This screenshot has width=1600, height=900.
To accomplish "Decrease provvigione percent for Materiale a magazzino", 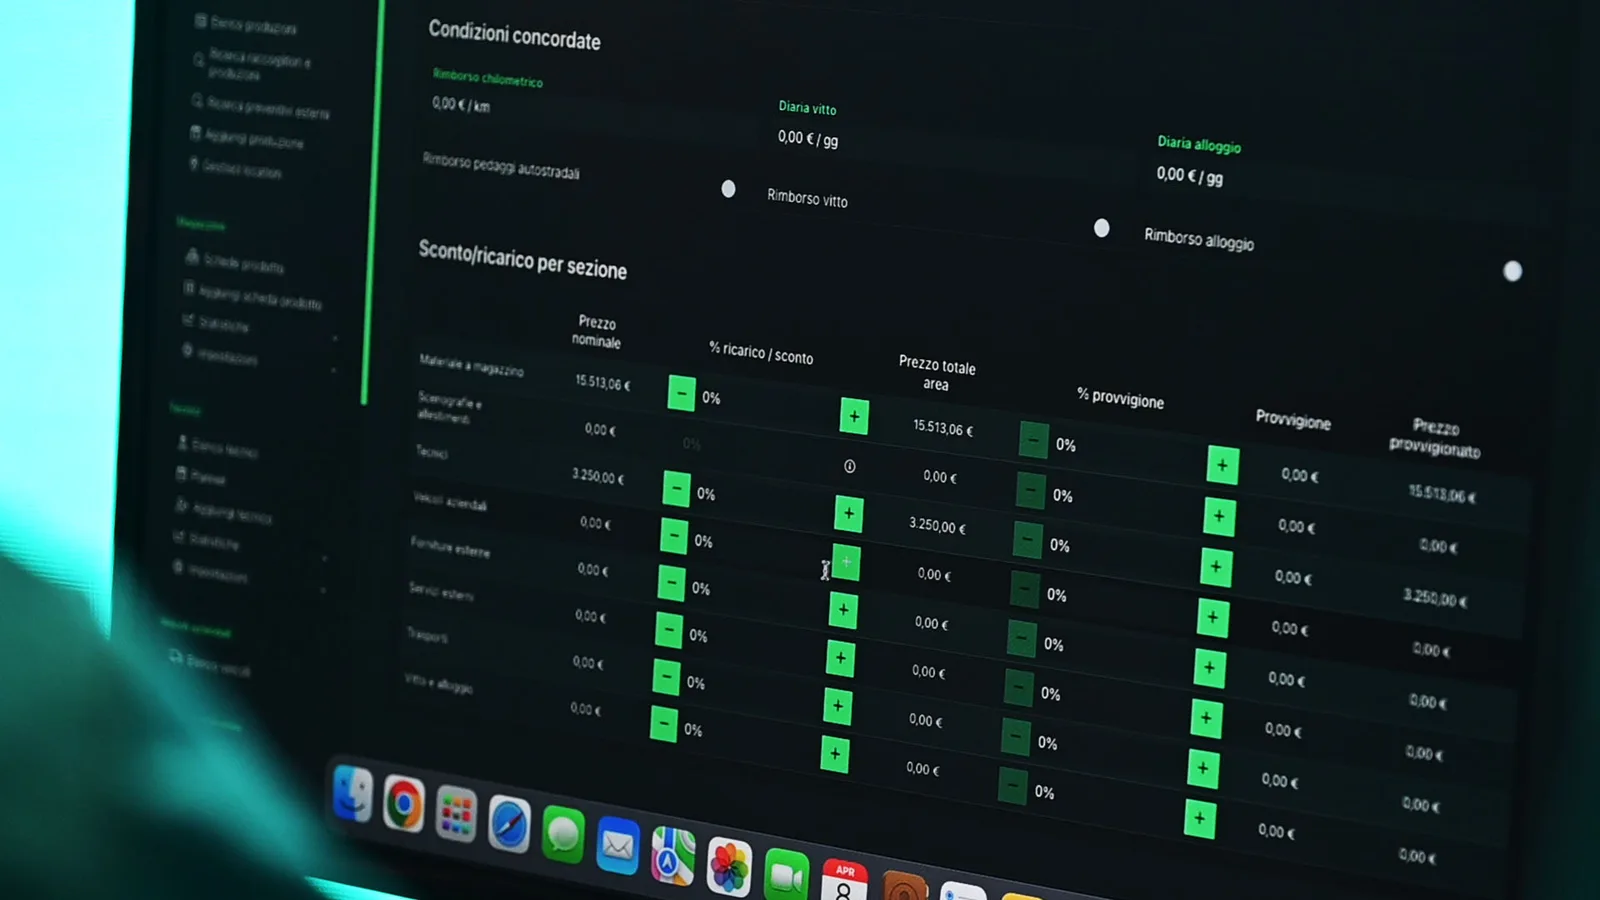I will point(1034,440).
